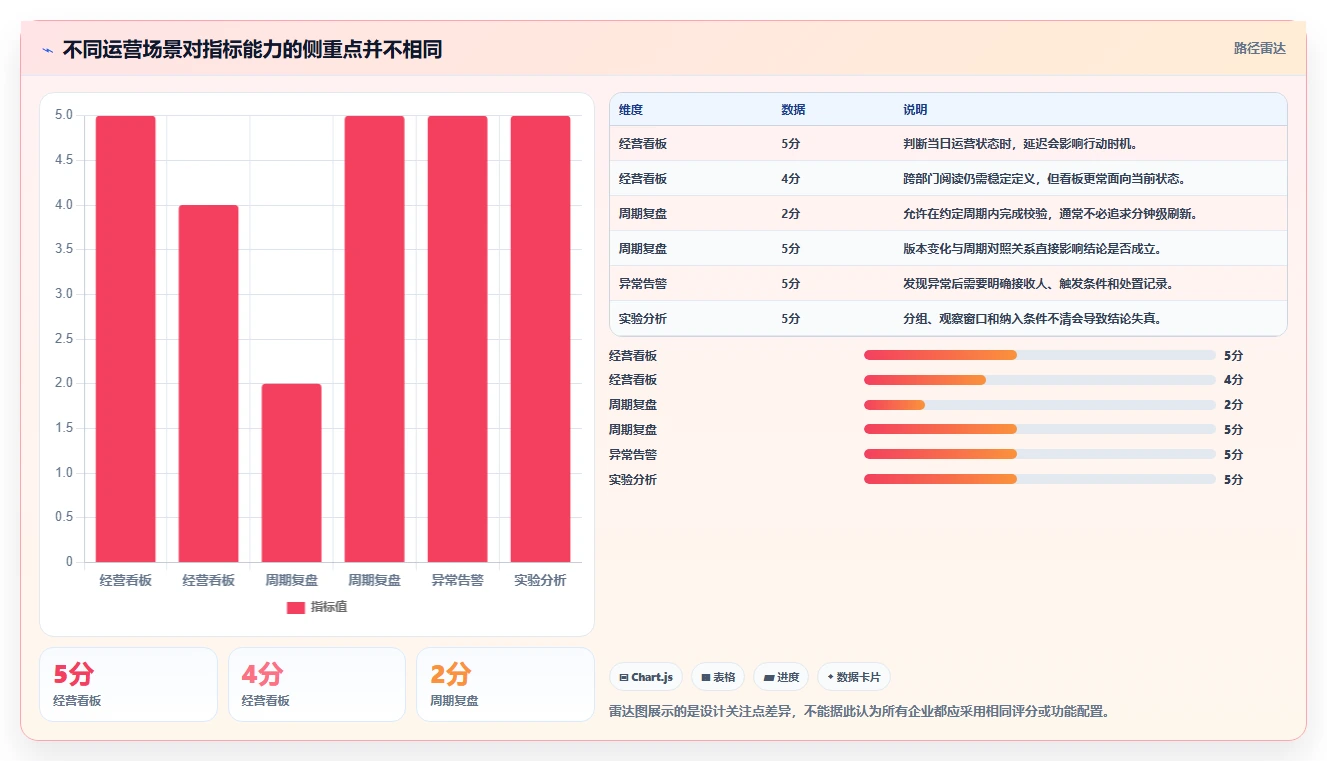The width and height of the screenshot is (1327, 761).
Task: Open the 2分 周期复盘 summary card
Action: (505, 685)
